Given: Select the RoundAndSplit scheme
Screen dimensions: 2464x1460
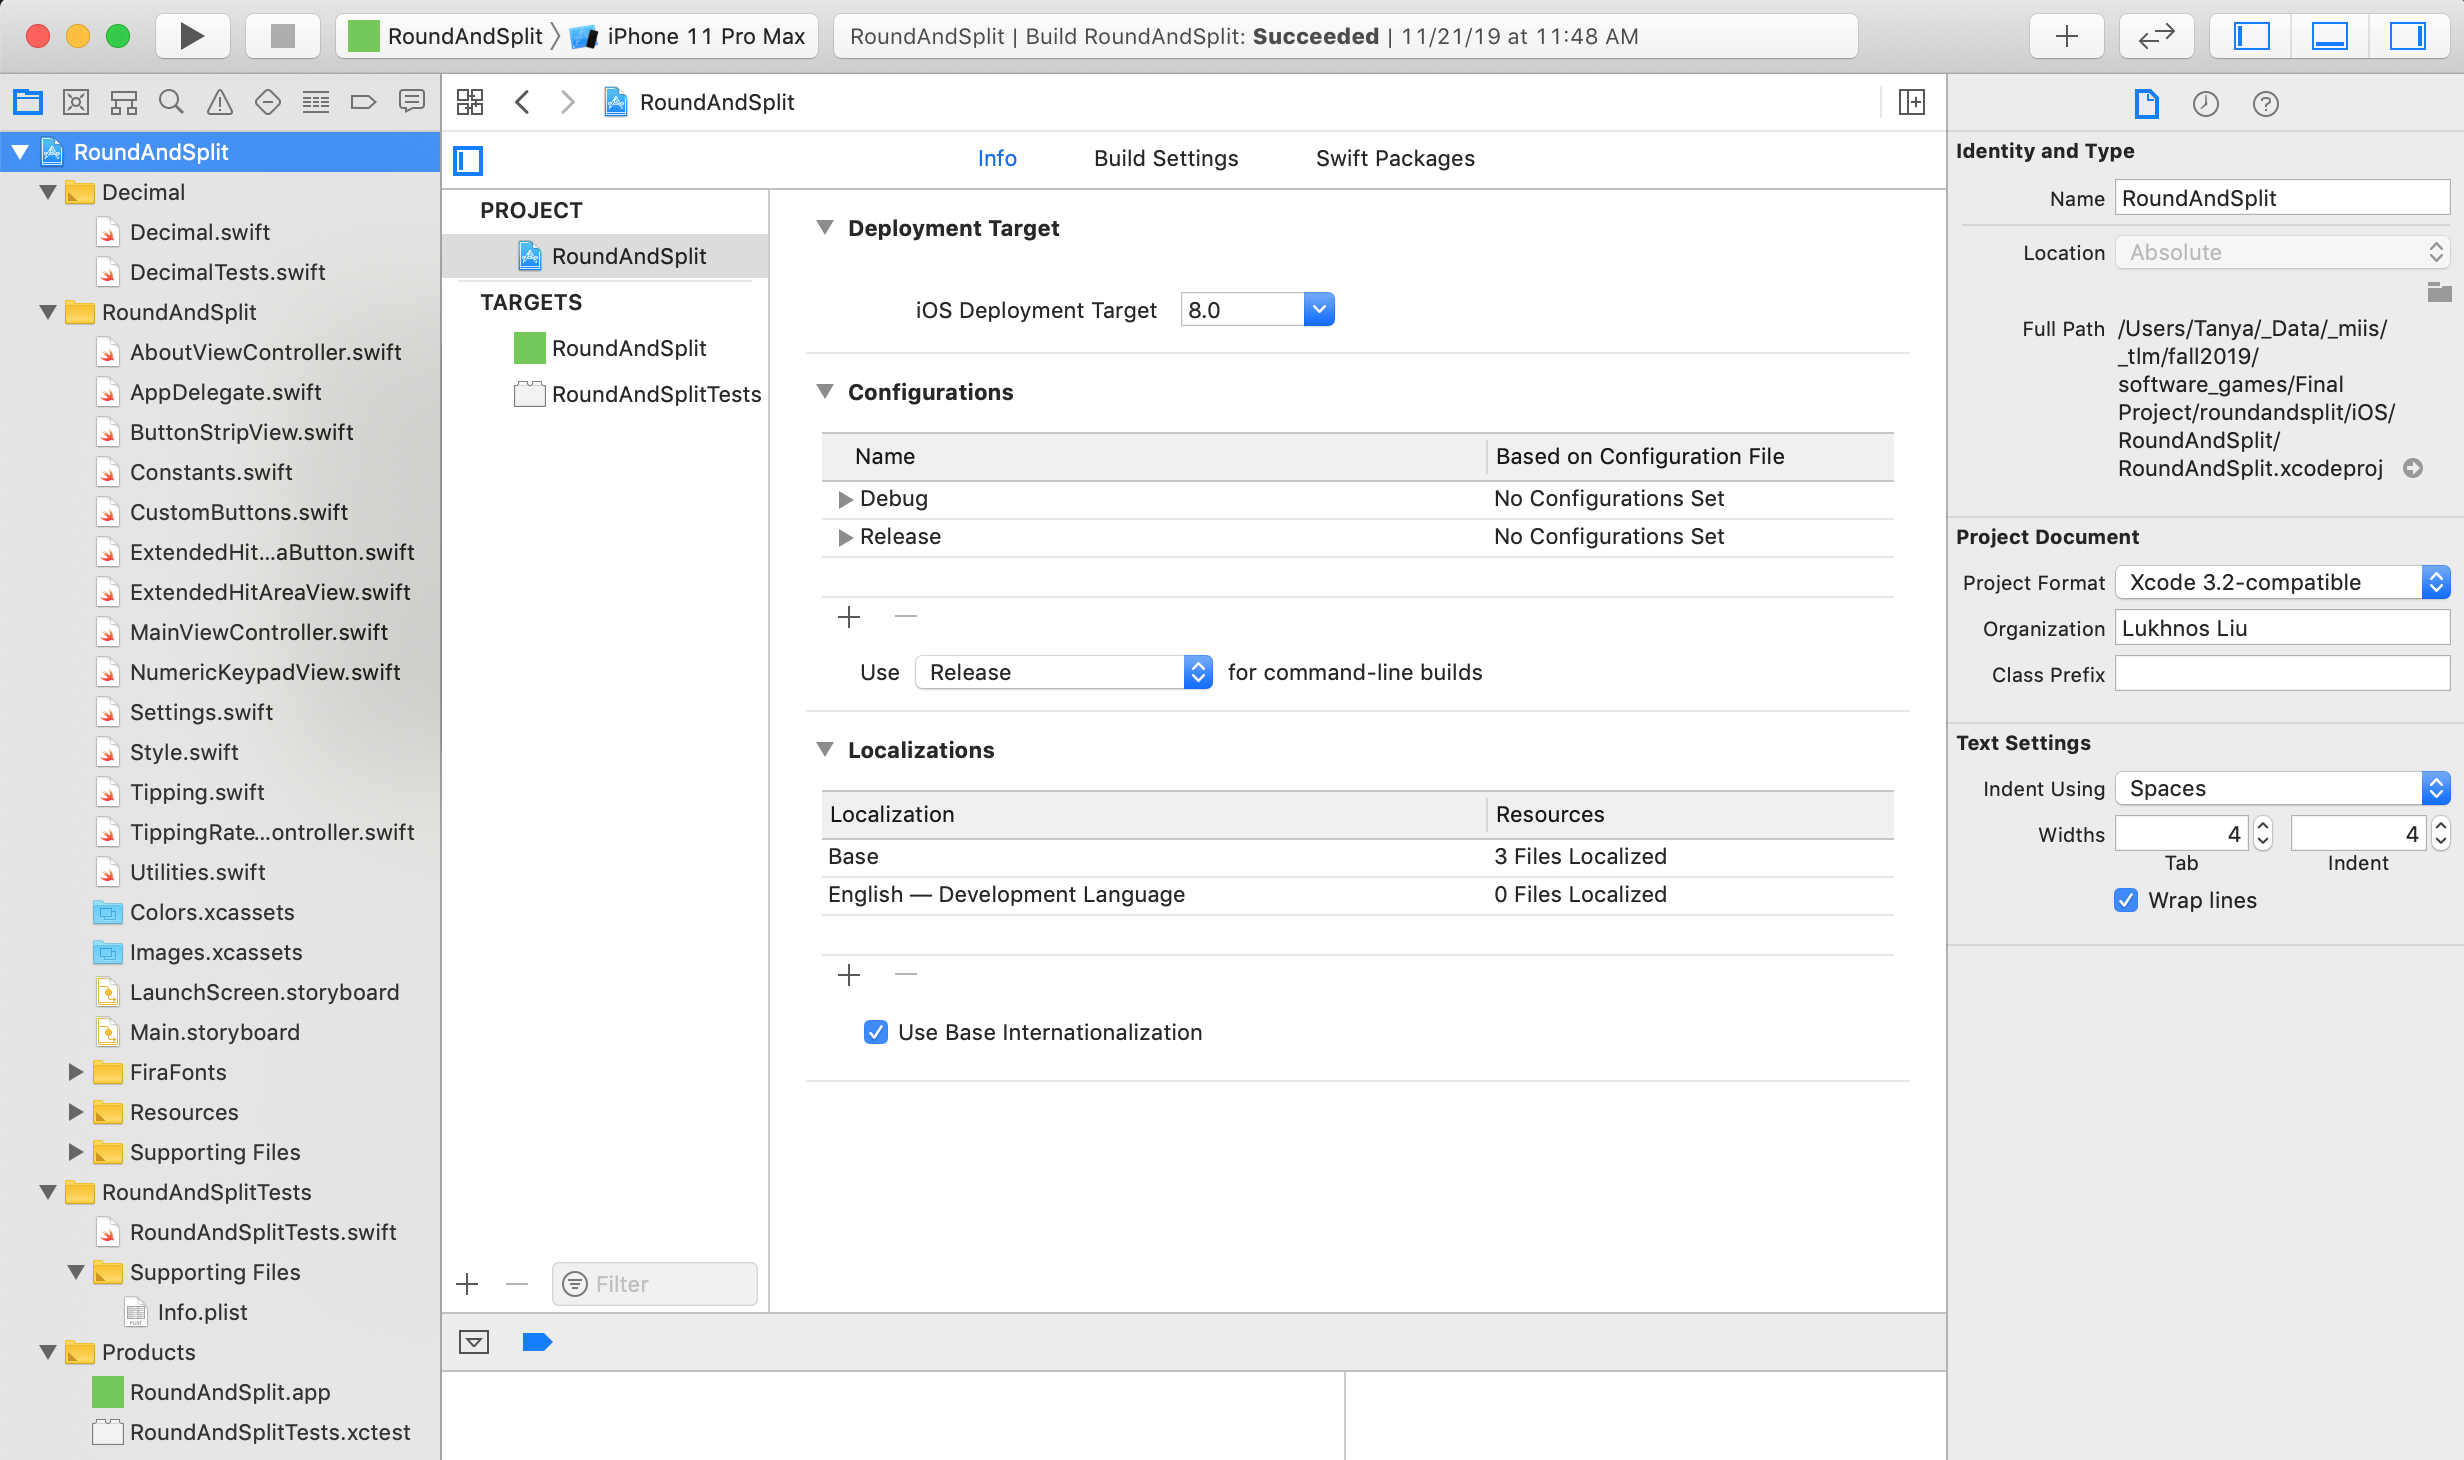Looking at the screenshot, I should 445,37.
